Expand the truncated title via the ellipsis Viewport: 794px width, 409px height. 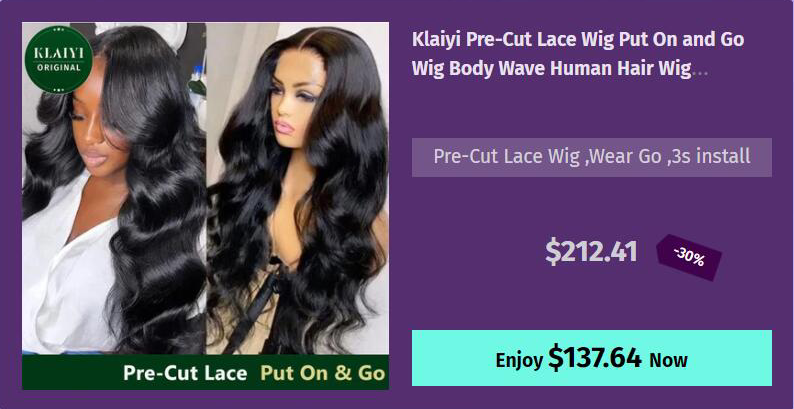tap(701, 69)
